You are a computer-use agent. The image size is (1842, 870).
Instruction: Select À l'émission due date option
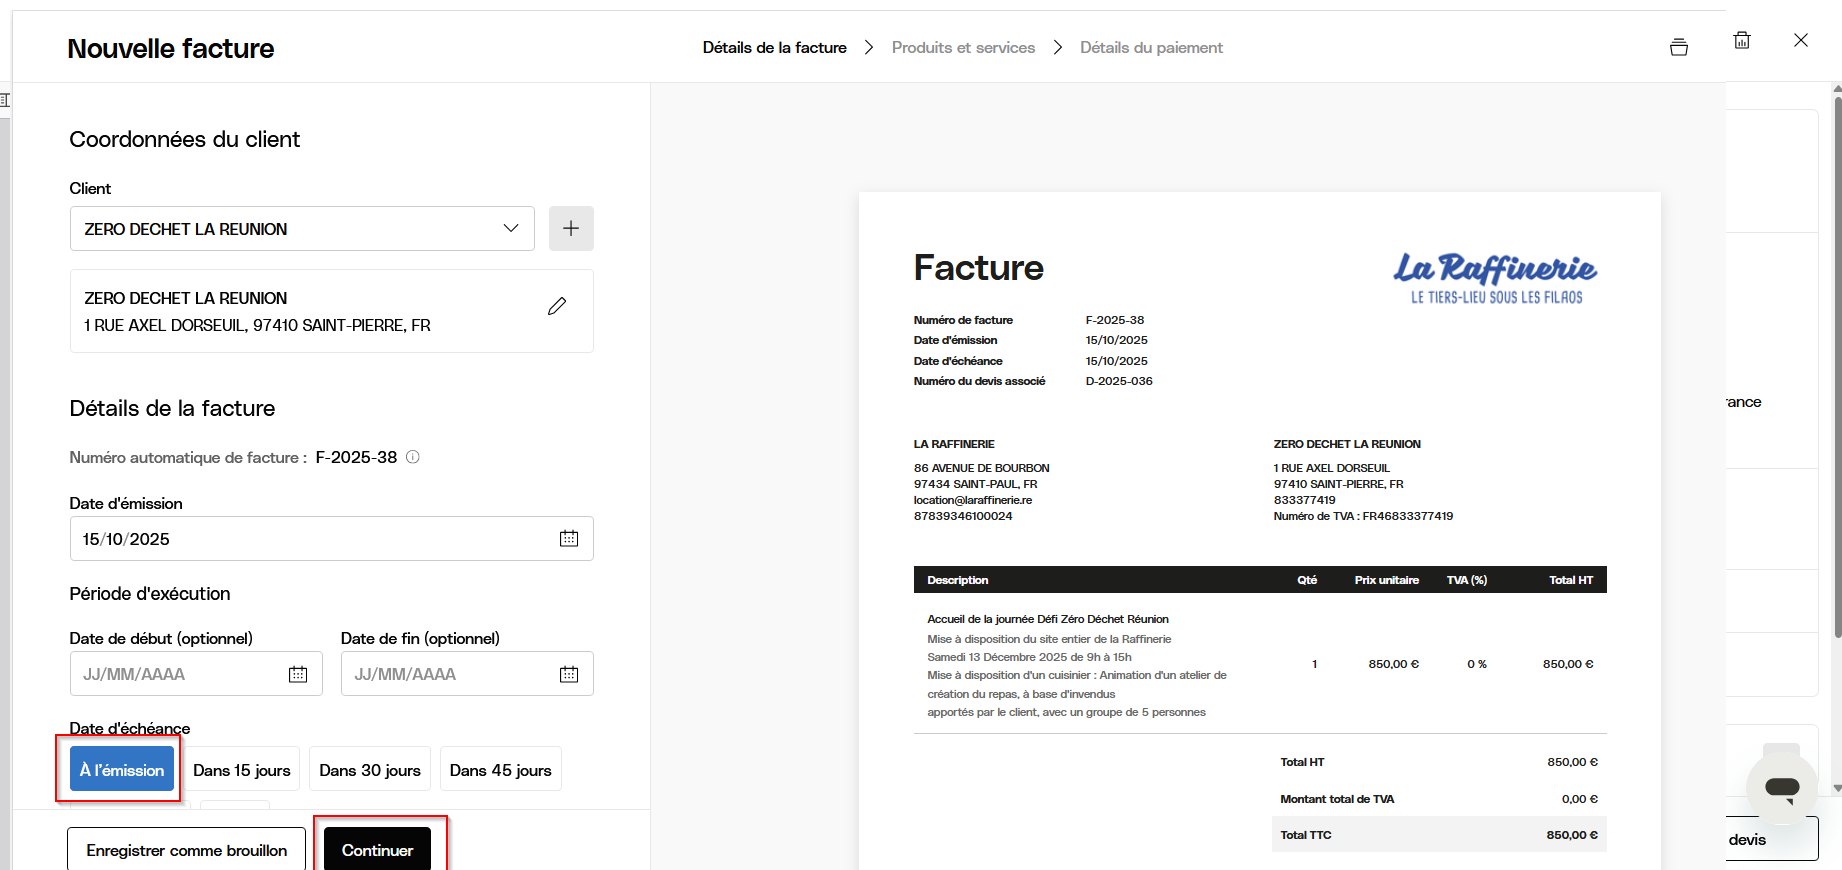pos(122,770)
